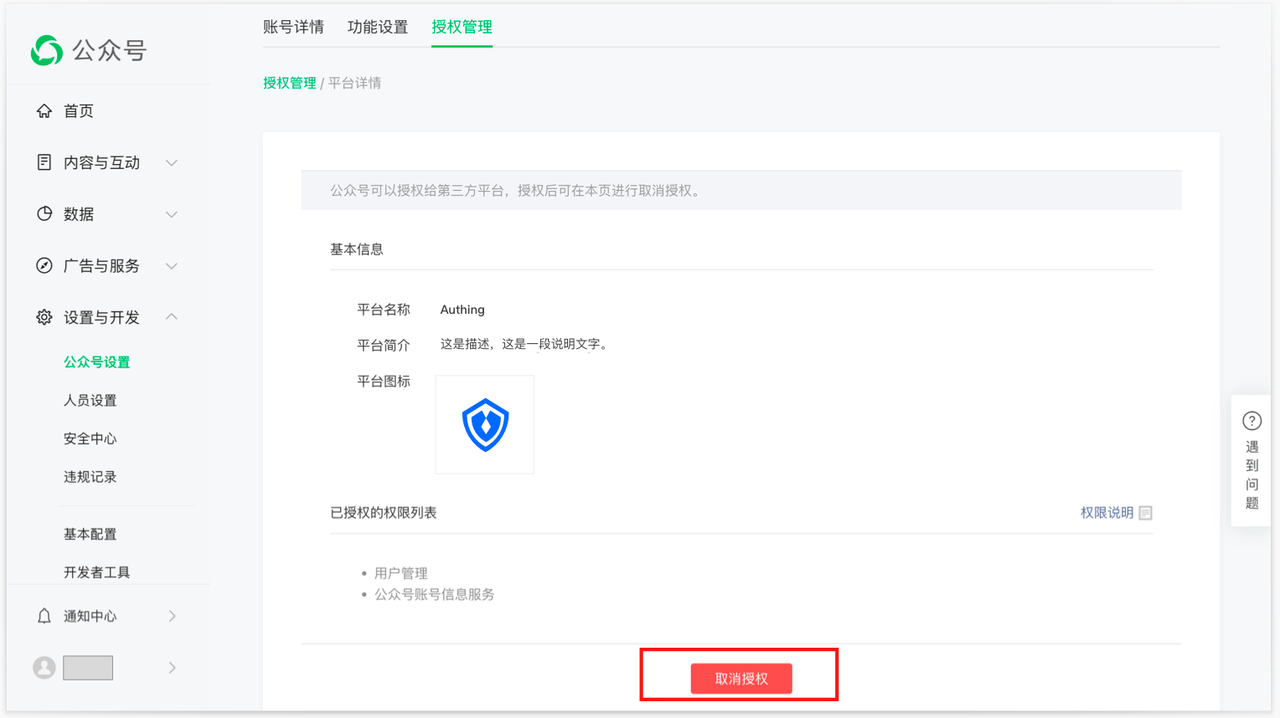The width and height of the screenshot is (1280, 718).
Task: Click the 设置与开发 gear icon
Action: [x=44, y=317]
